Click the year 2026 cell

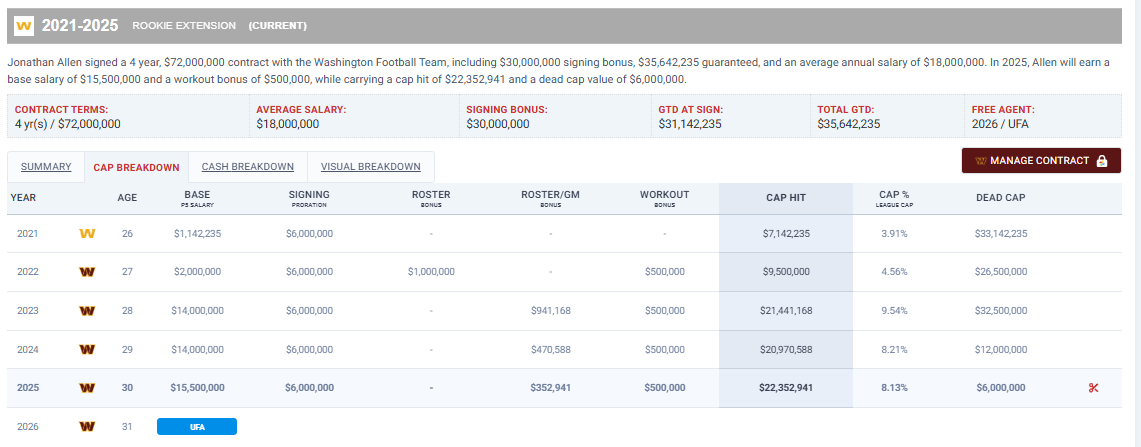tap(28, 427)
